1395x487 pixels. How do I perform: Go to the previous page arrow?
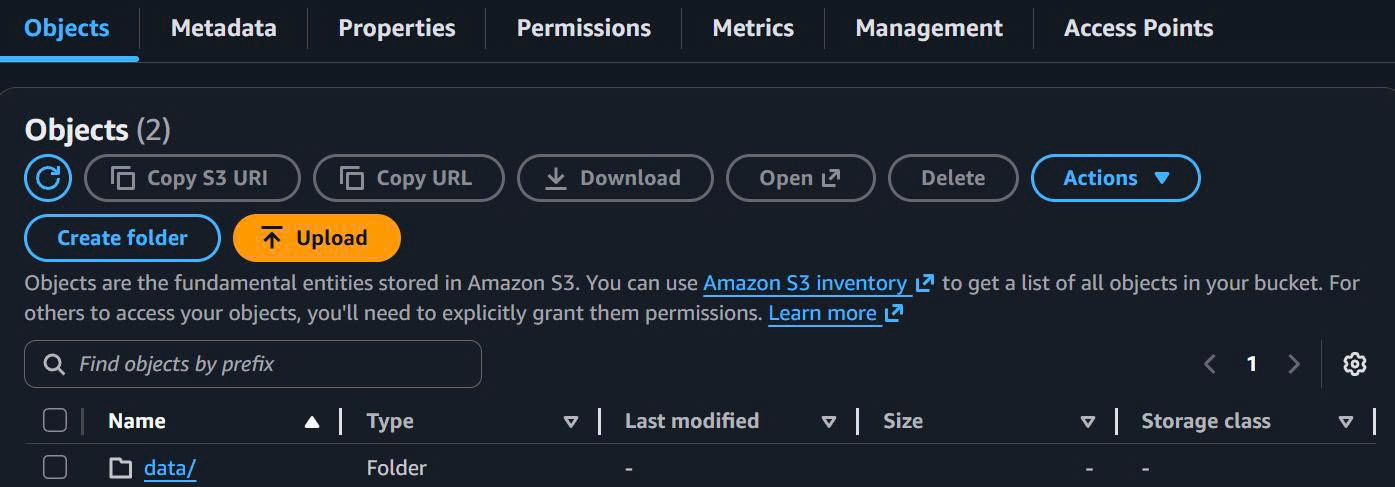pyautogui.click(x=1210, y=364)
